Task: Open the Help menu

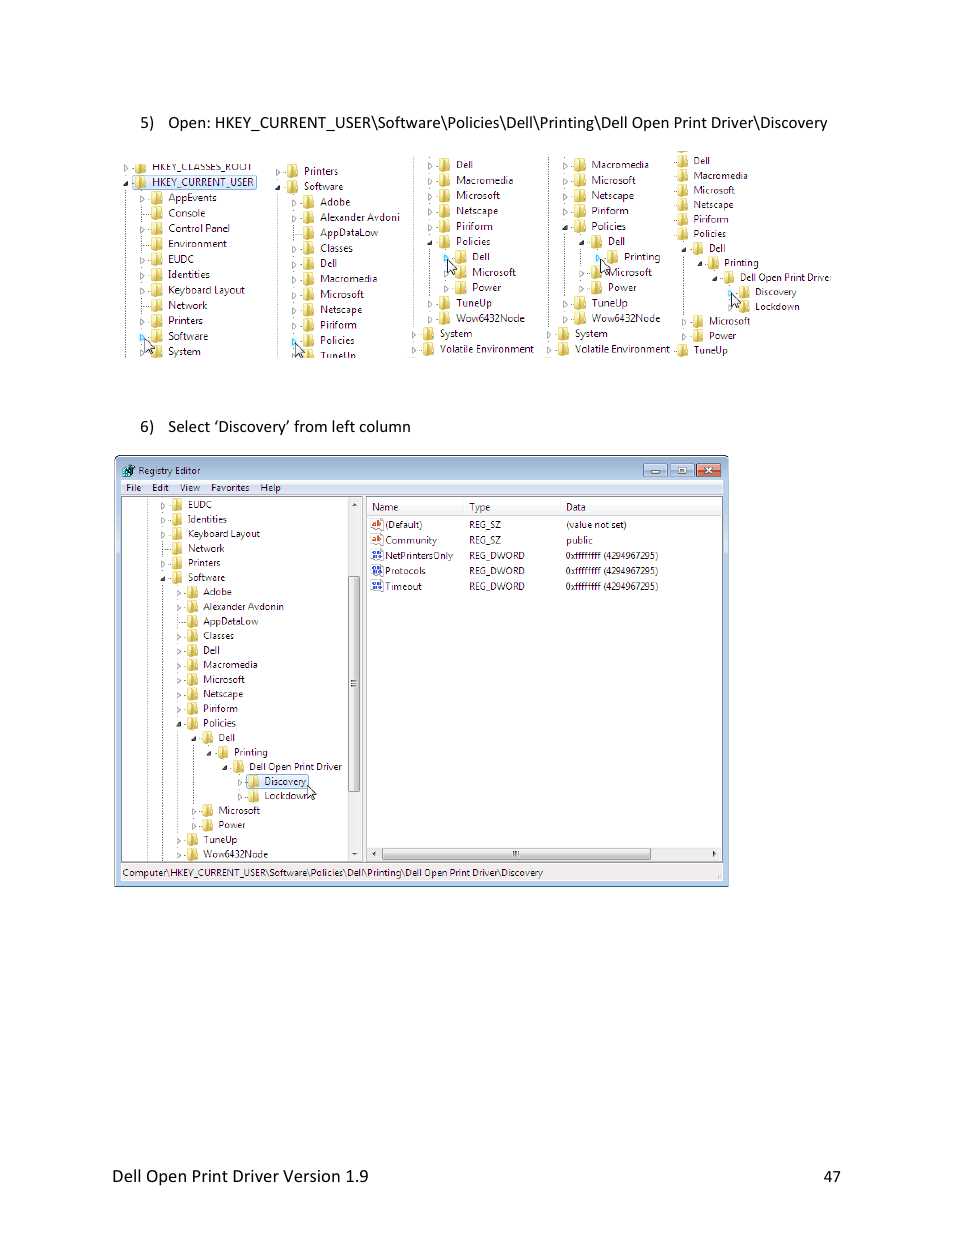Action: click(271, 488)
